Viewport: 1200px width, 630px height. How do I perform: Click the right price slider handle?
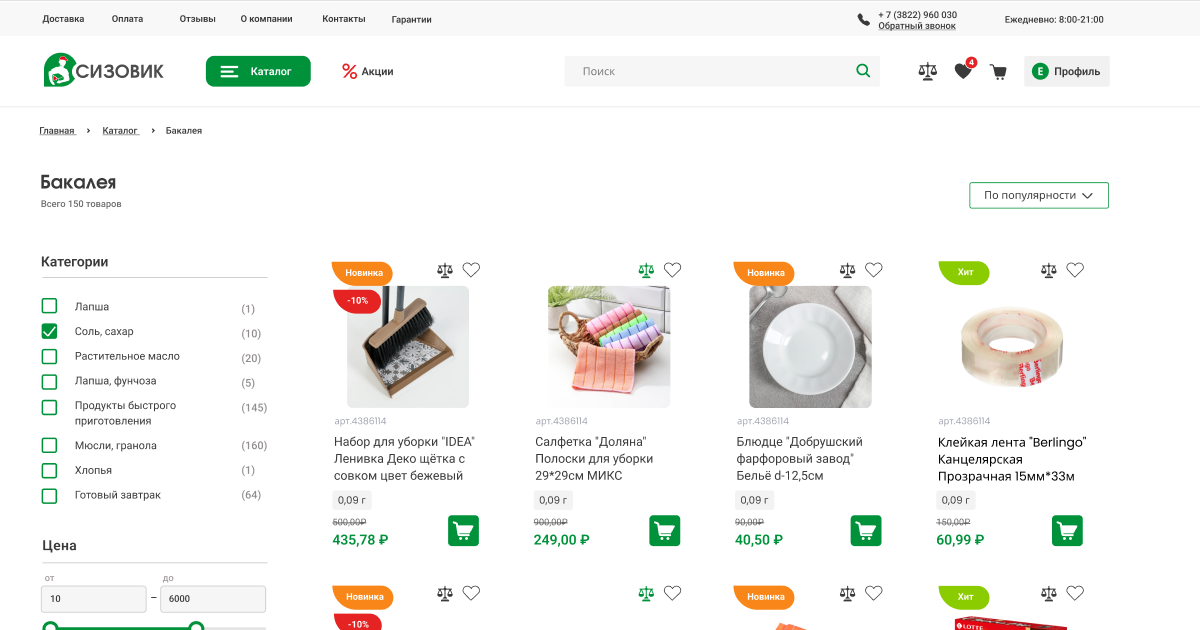[196, 627]
